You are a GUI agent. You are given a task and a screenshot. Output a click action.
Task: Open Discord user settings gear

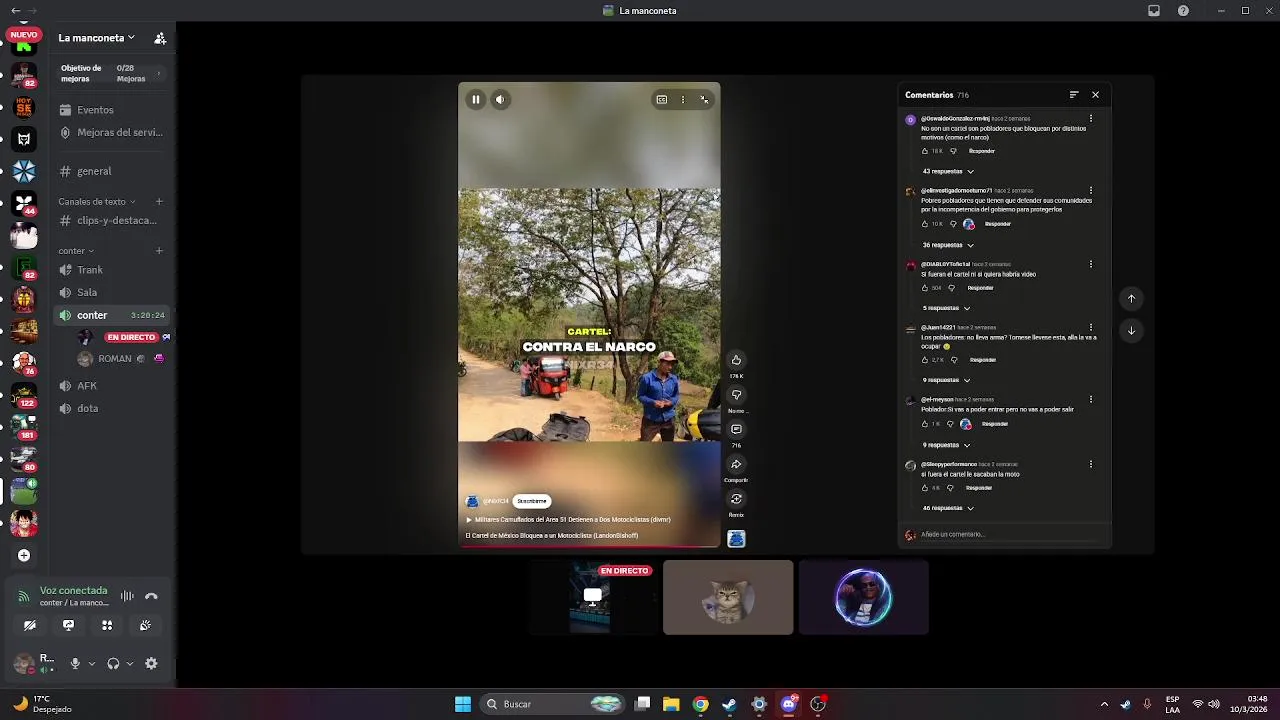point(151,663)
